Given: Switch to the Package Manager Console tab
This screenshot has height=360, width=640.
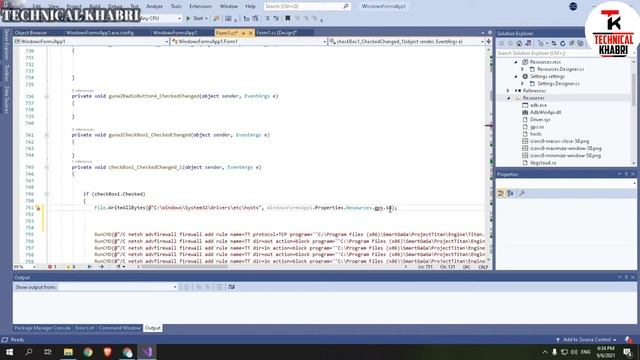Looking at the screenshot, I should 42,328.
